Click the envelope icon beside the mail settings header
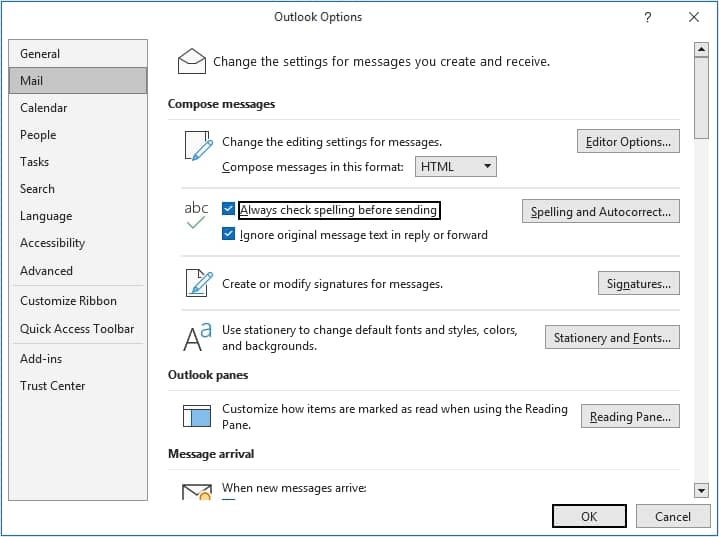The width and height of the screenshot is (719, 537). (192, 61)
